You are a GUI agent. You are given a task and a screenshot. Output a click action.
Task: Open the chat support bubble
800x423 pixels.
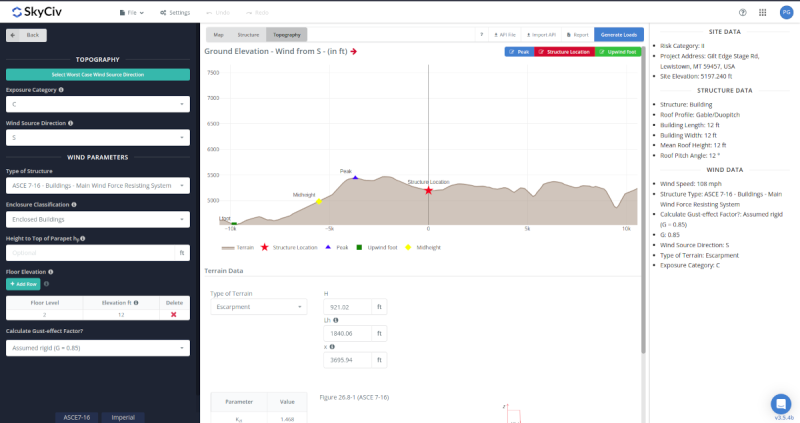[x=781, y=403]
